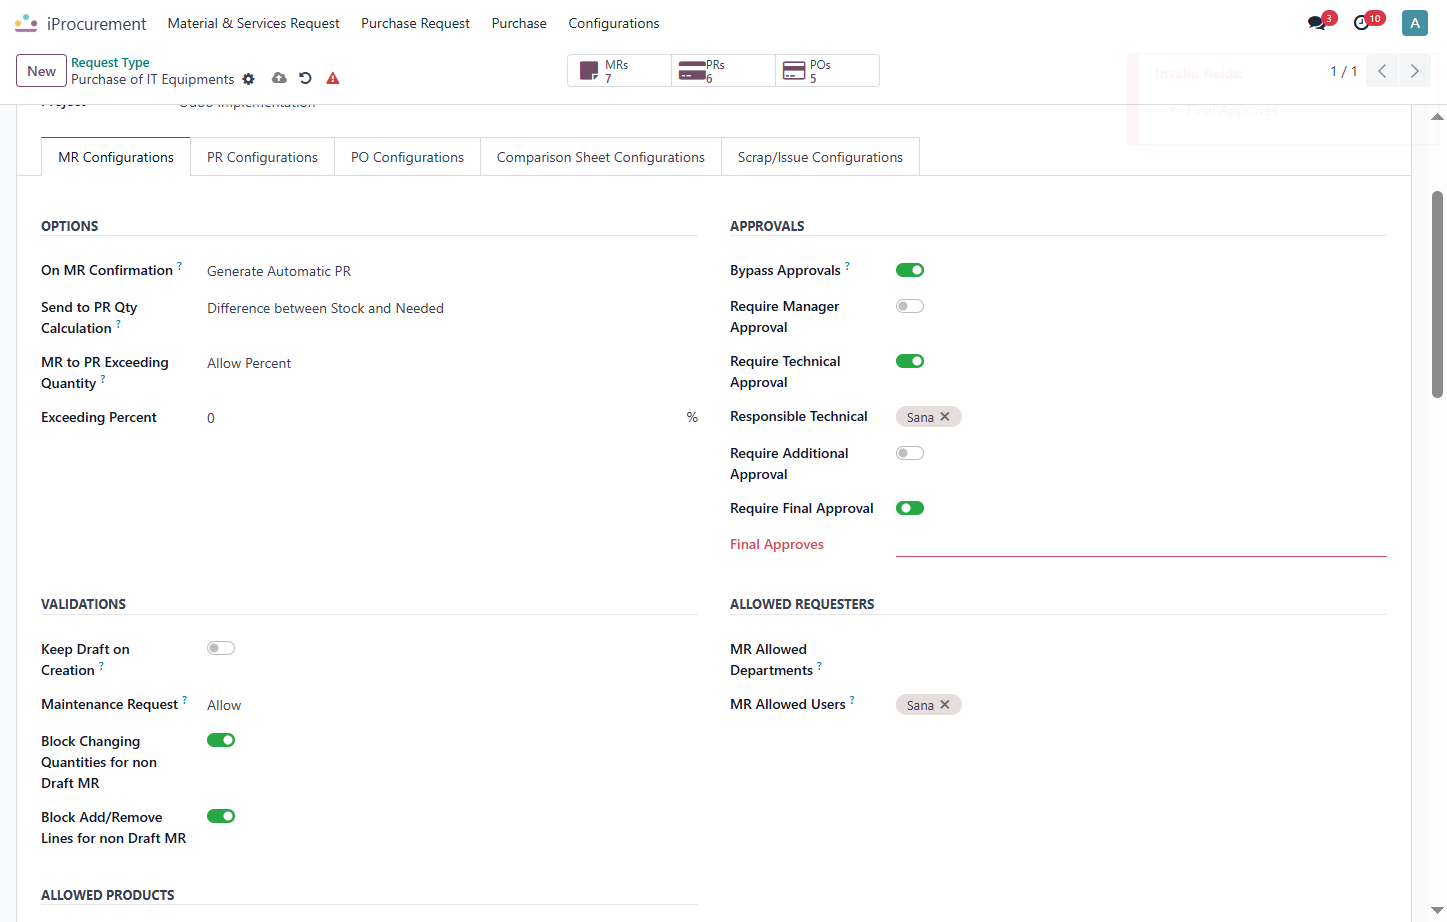Open the Purchase Request menu

click(415, 23)
